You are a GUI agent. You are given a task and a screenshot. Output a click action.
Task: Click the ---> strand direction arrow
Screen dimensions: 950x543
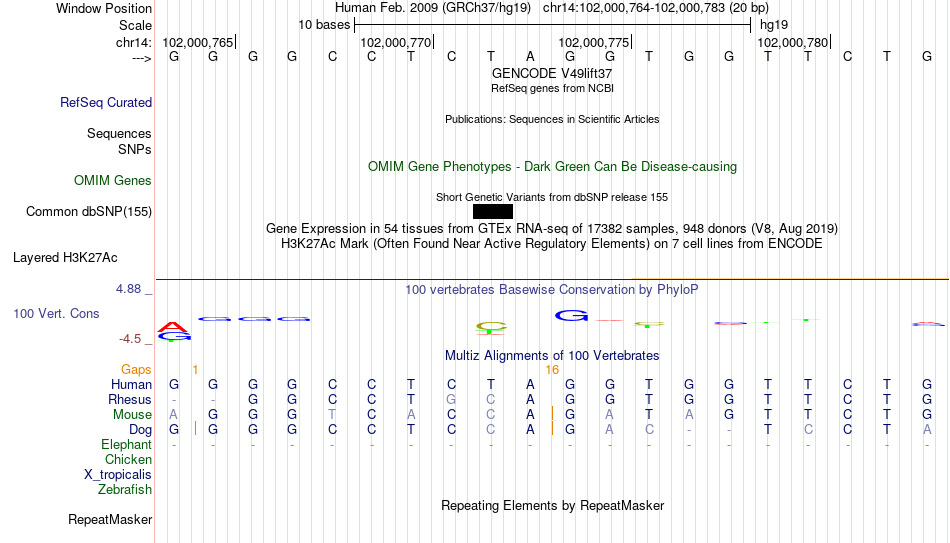[142, 58]
